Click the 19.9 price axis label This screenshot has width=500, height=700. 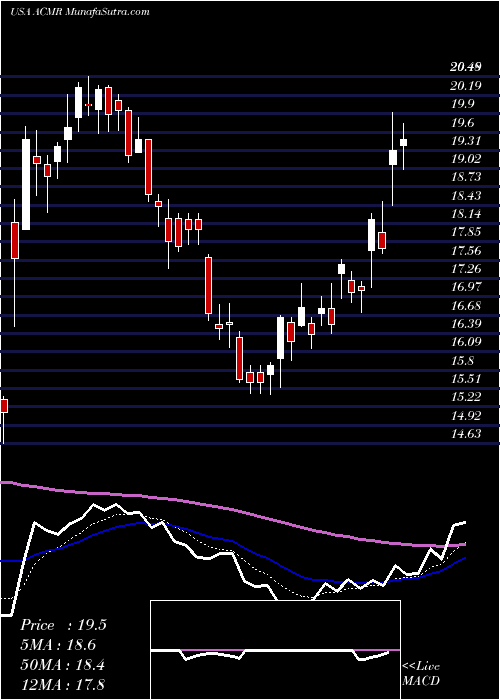[x=462, y=104]
